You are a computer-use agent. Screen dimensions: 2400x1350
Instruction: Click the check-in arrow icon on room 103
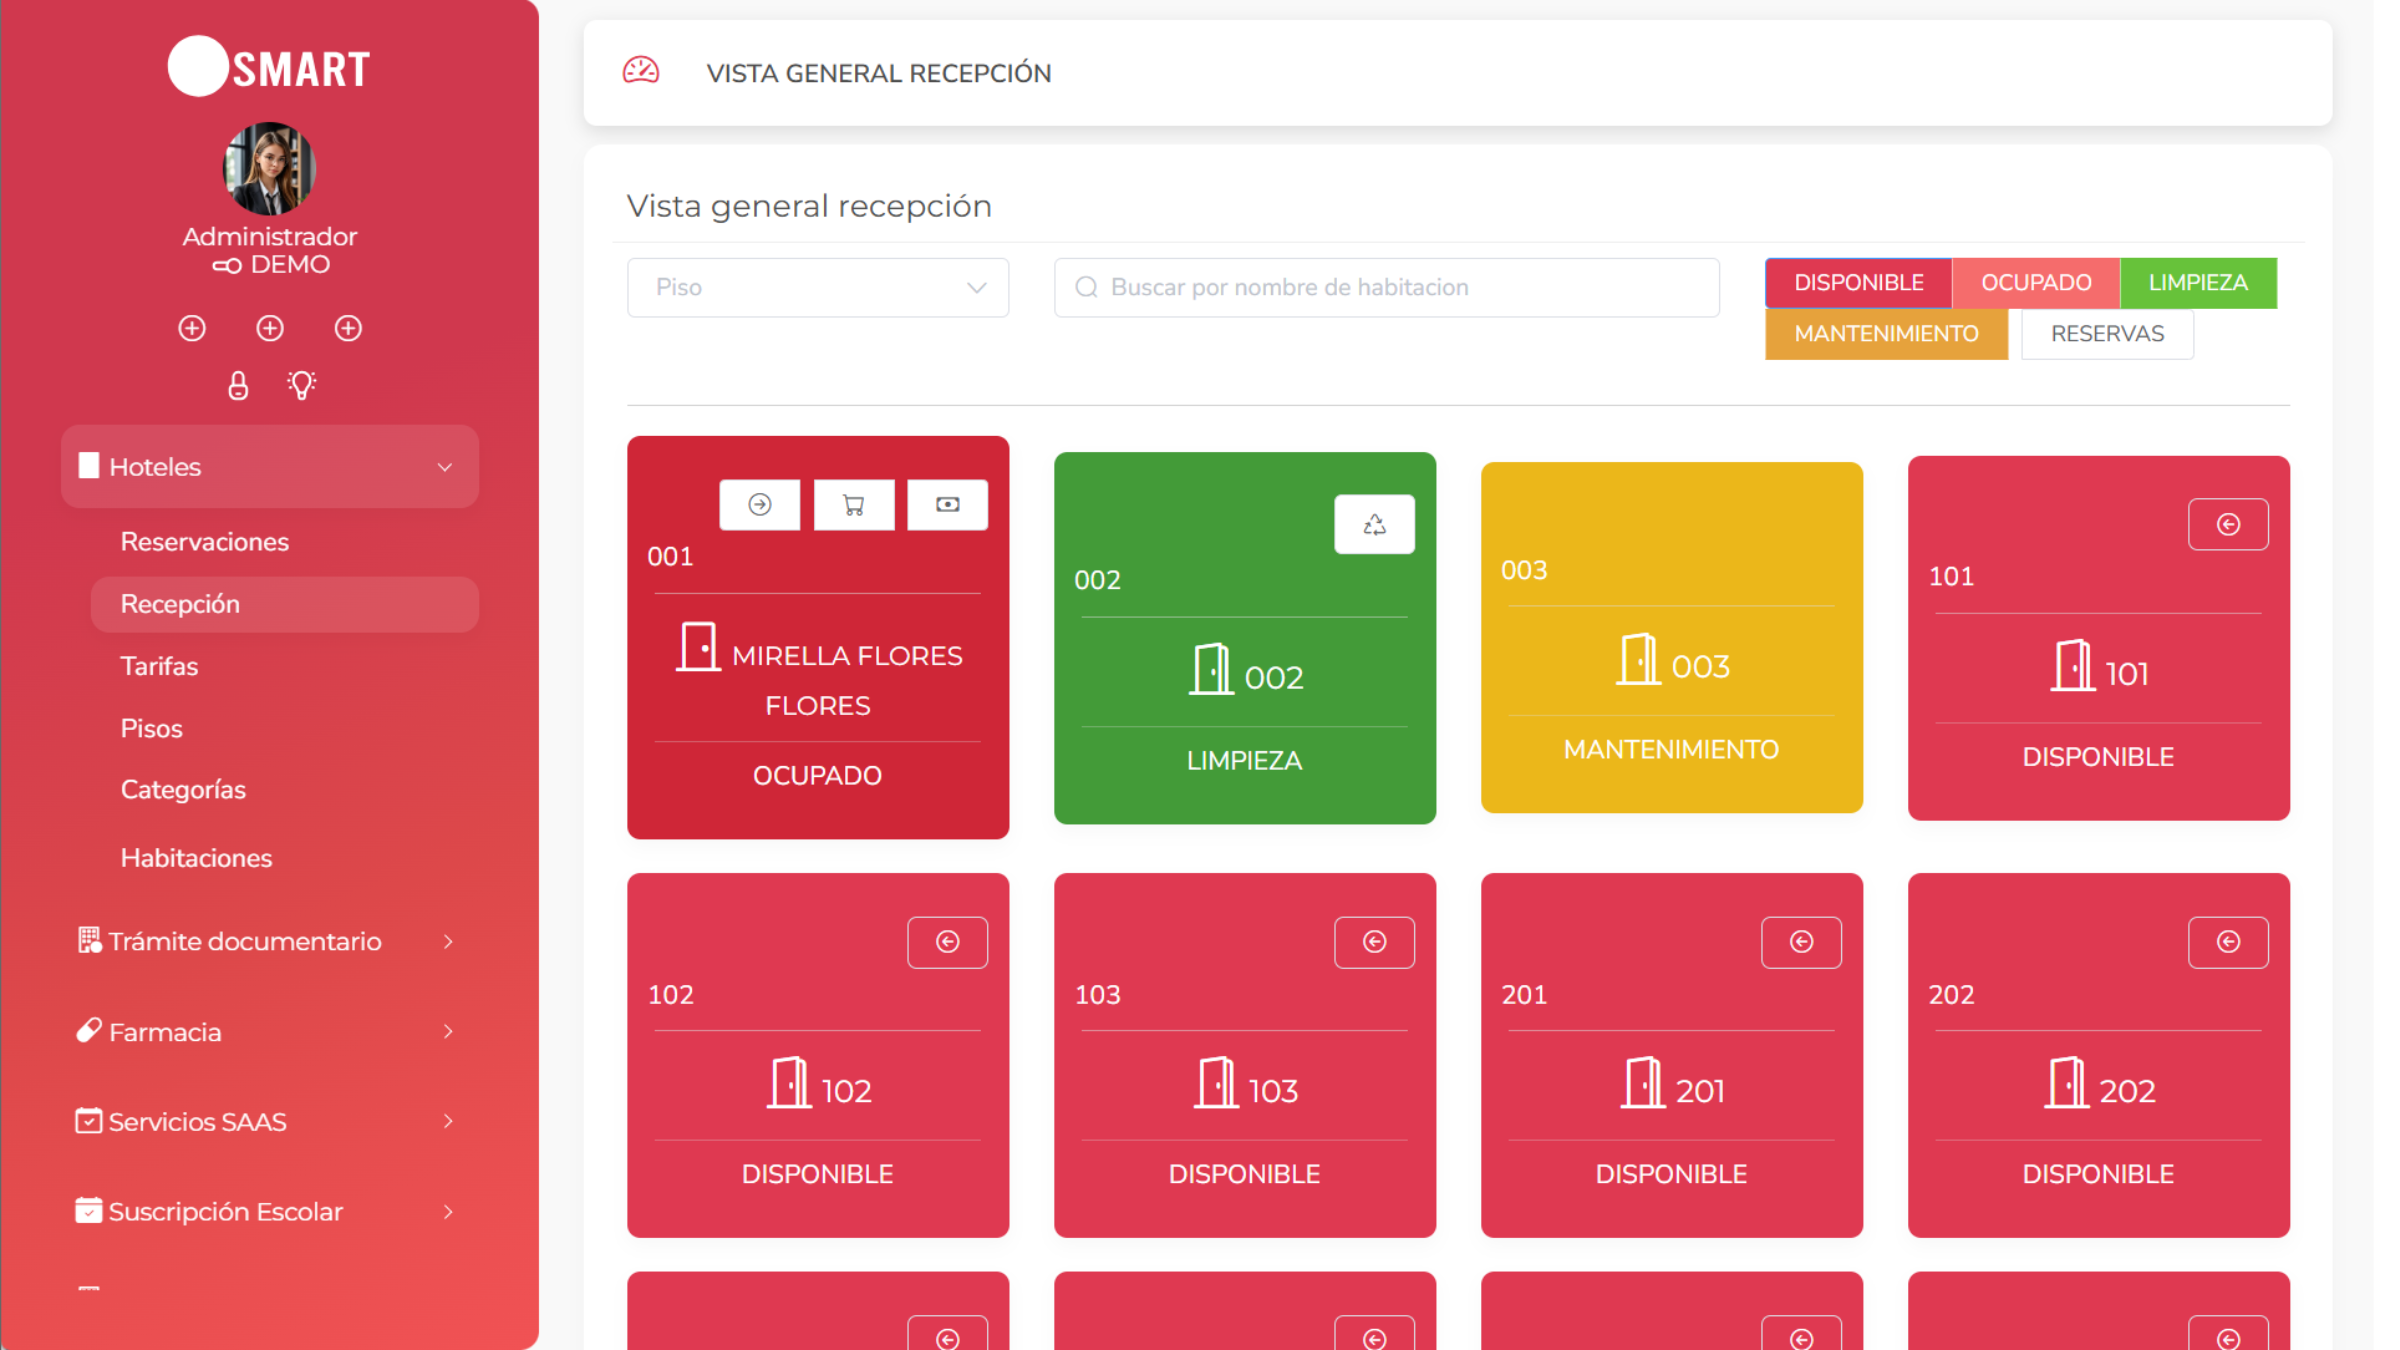pos(1374,941)
